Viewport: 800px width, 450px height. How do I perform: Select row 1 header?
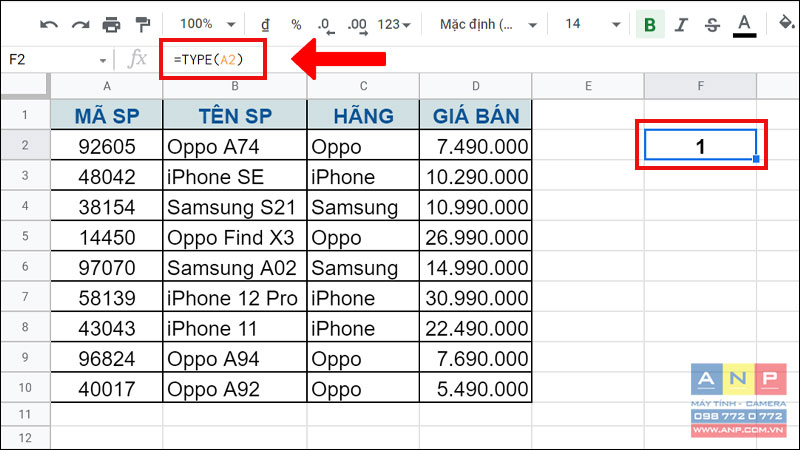(25, 115)
